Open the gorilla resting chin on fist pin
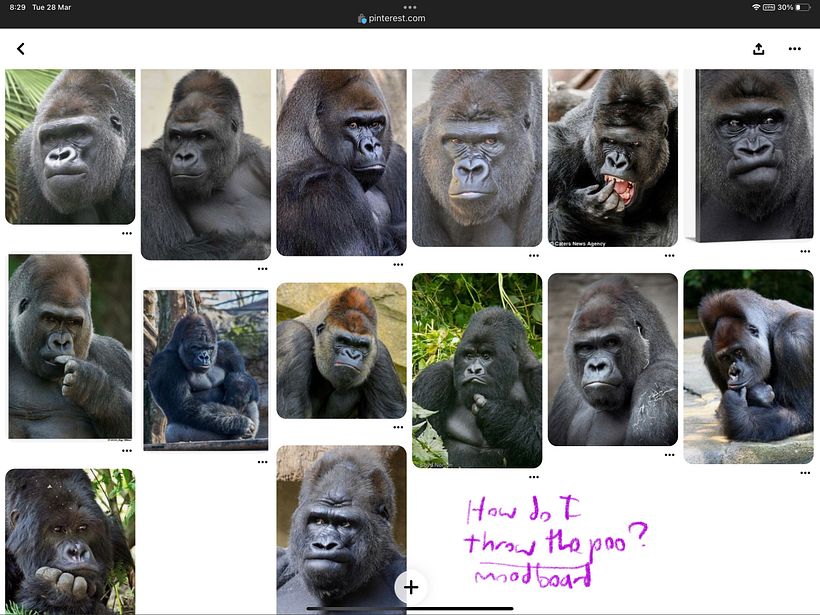 [x=748, y=367]
